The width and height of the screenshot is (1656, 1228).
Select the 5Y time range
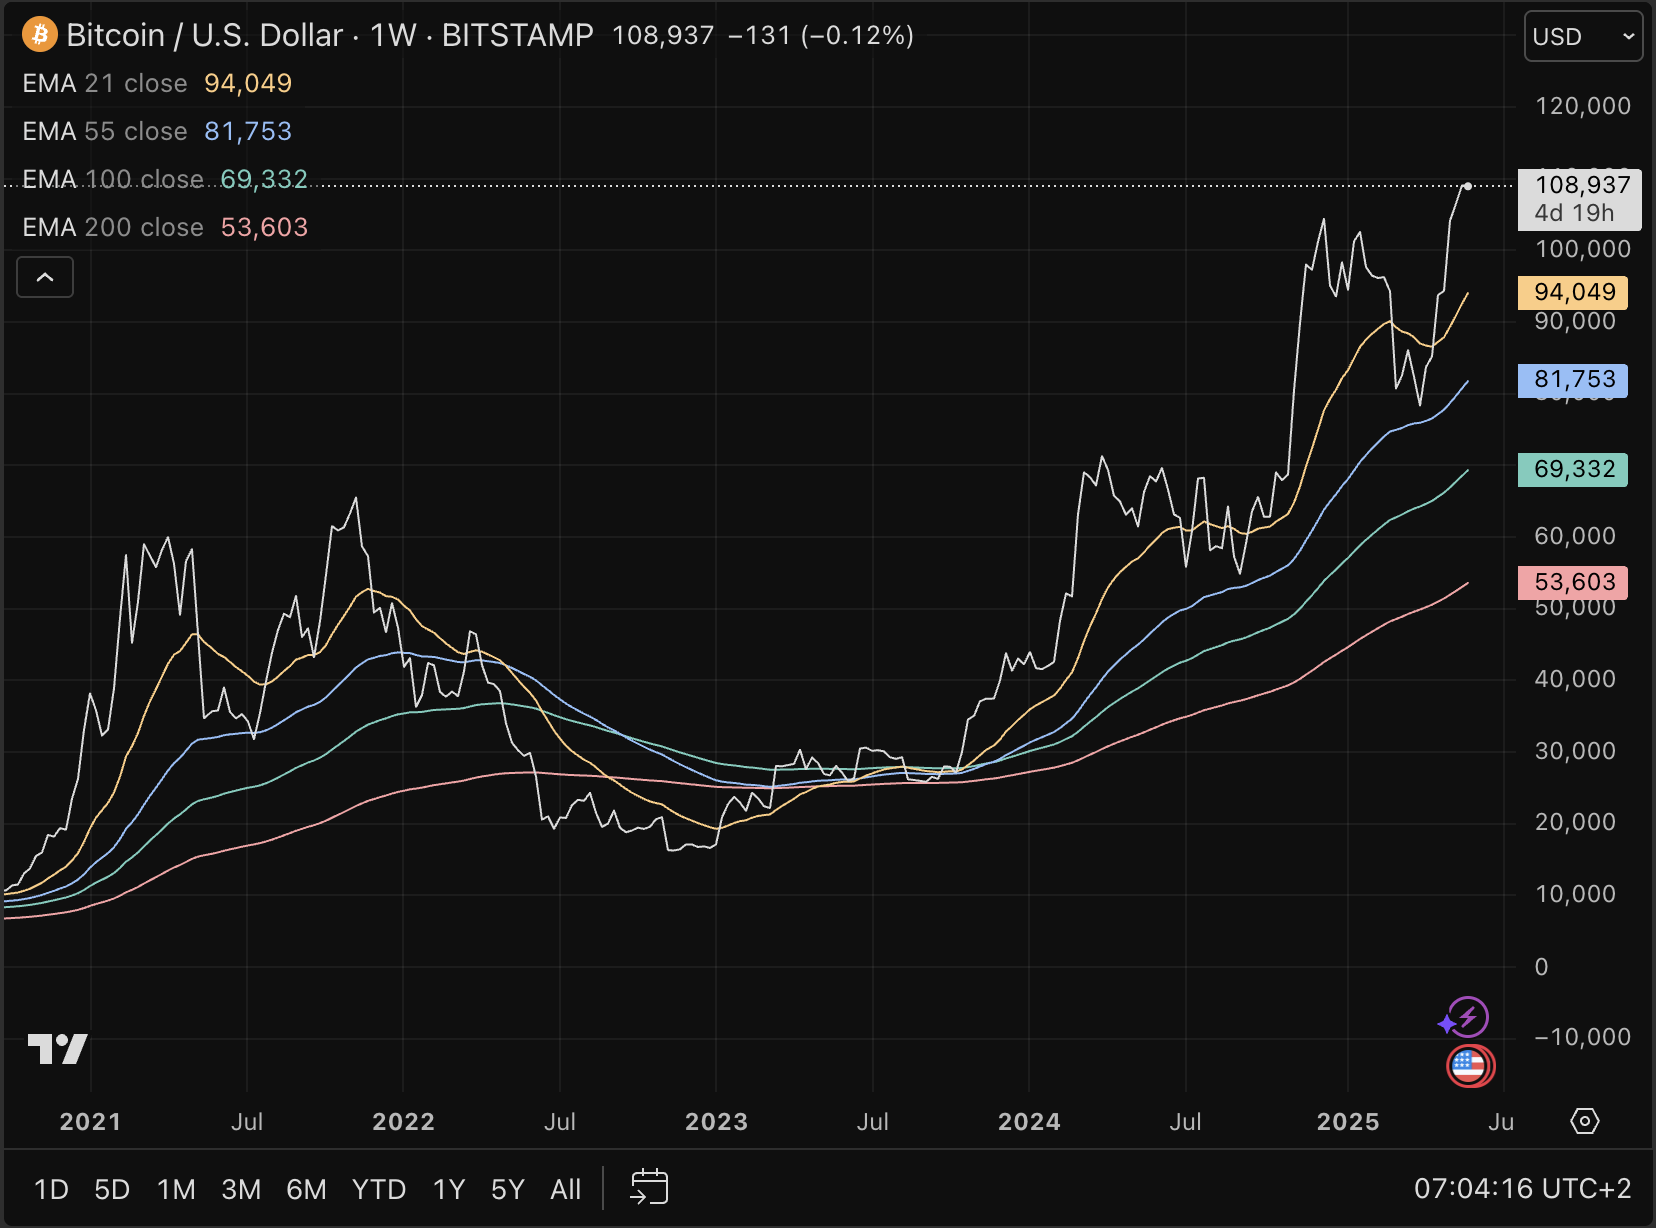tap(507, 1189)
